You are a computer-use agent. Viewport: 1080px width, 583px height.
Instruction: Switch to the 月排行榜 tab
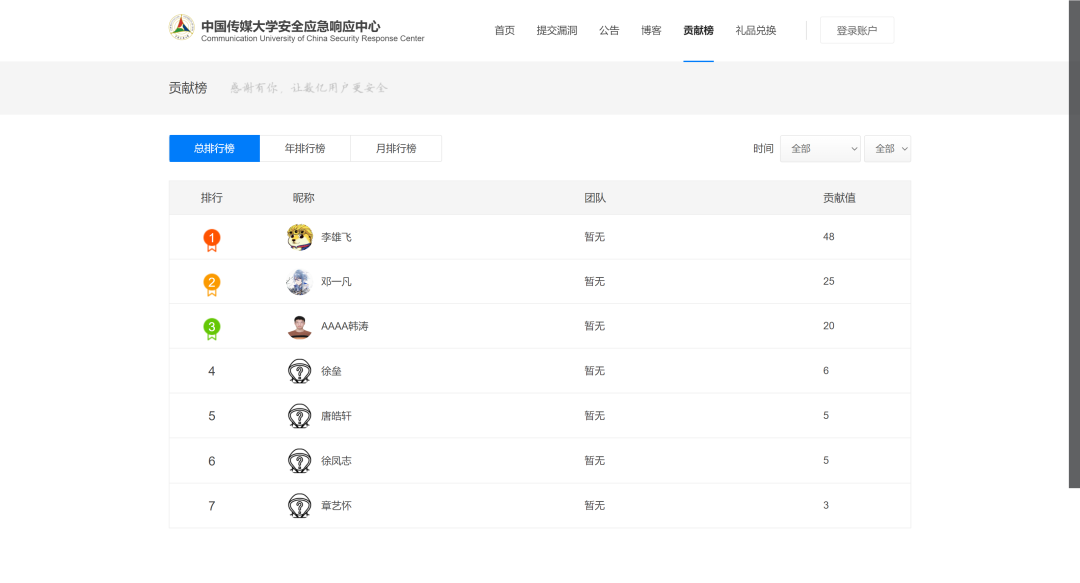point(396,148)
